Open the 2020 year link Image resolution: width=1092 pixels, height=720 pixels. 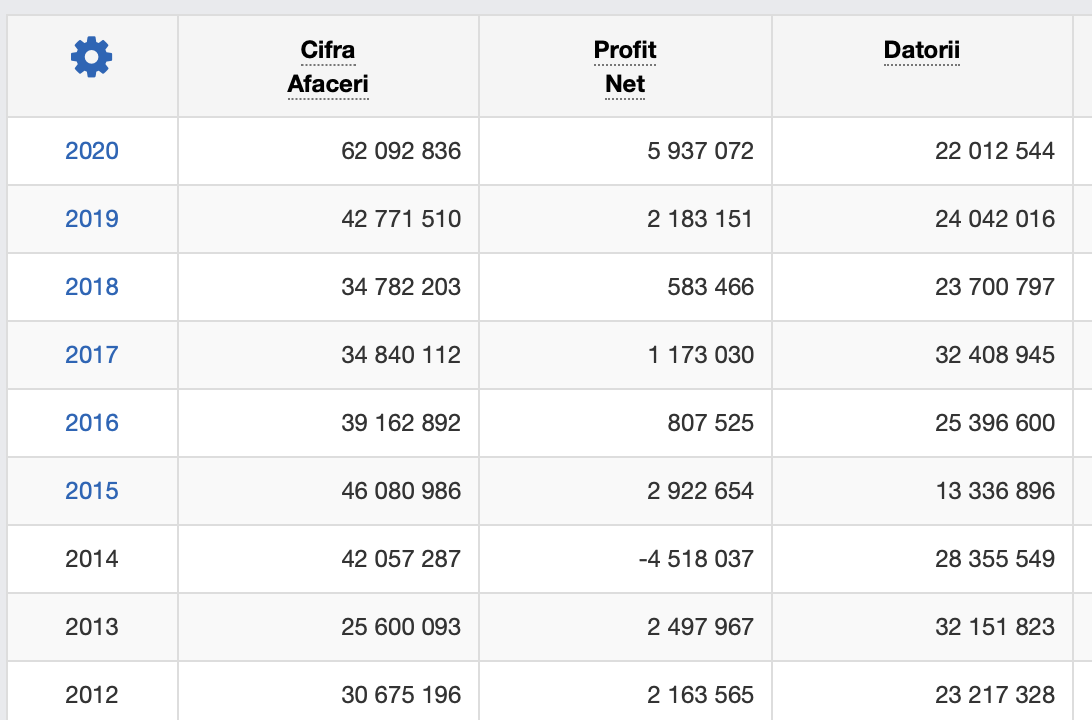pos(92,151)
